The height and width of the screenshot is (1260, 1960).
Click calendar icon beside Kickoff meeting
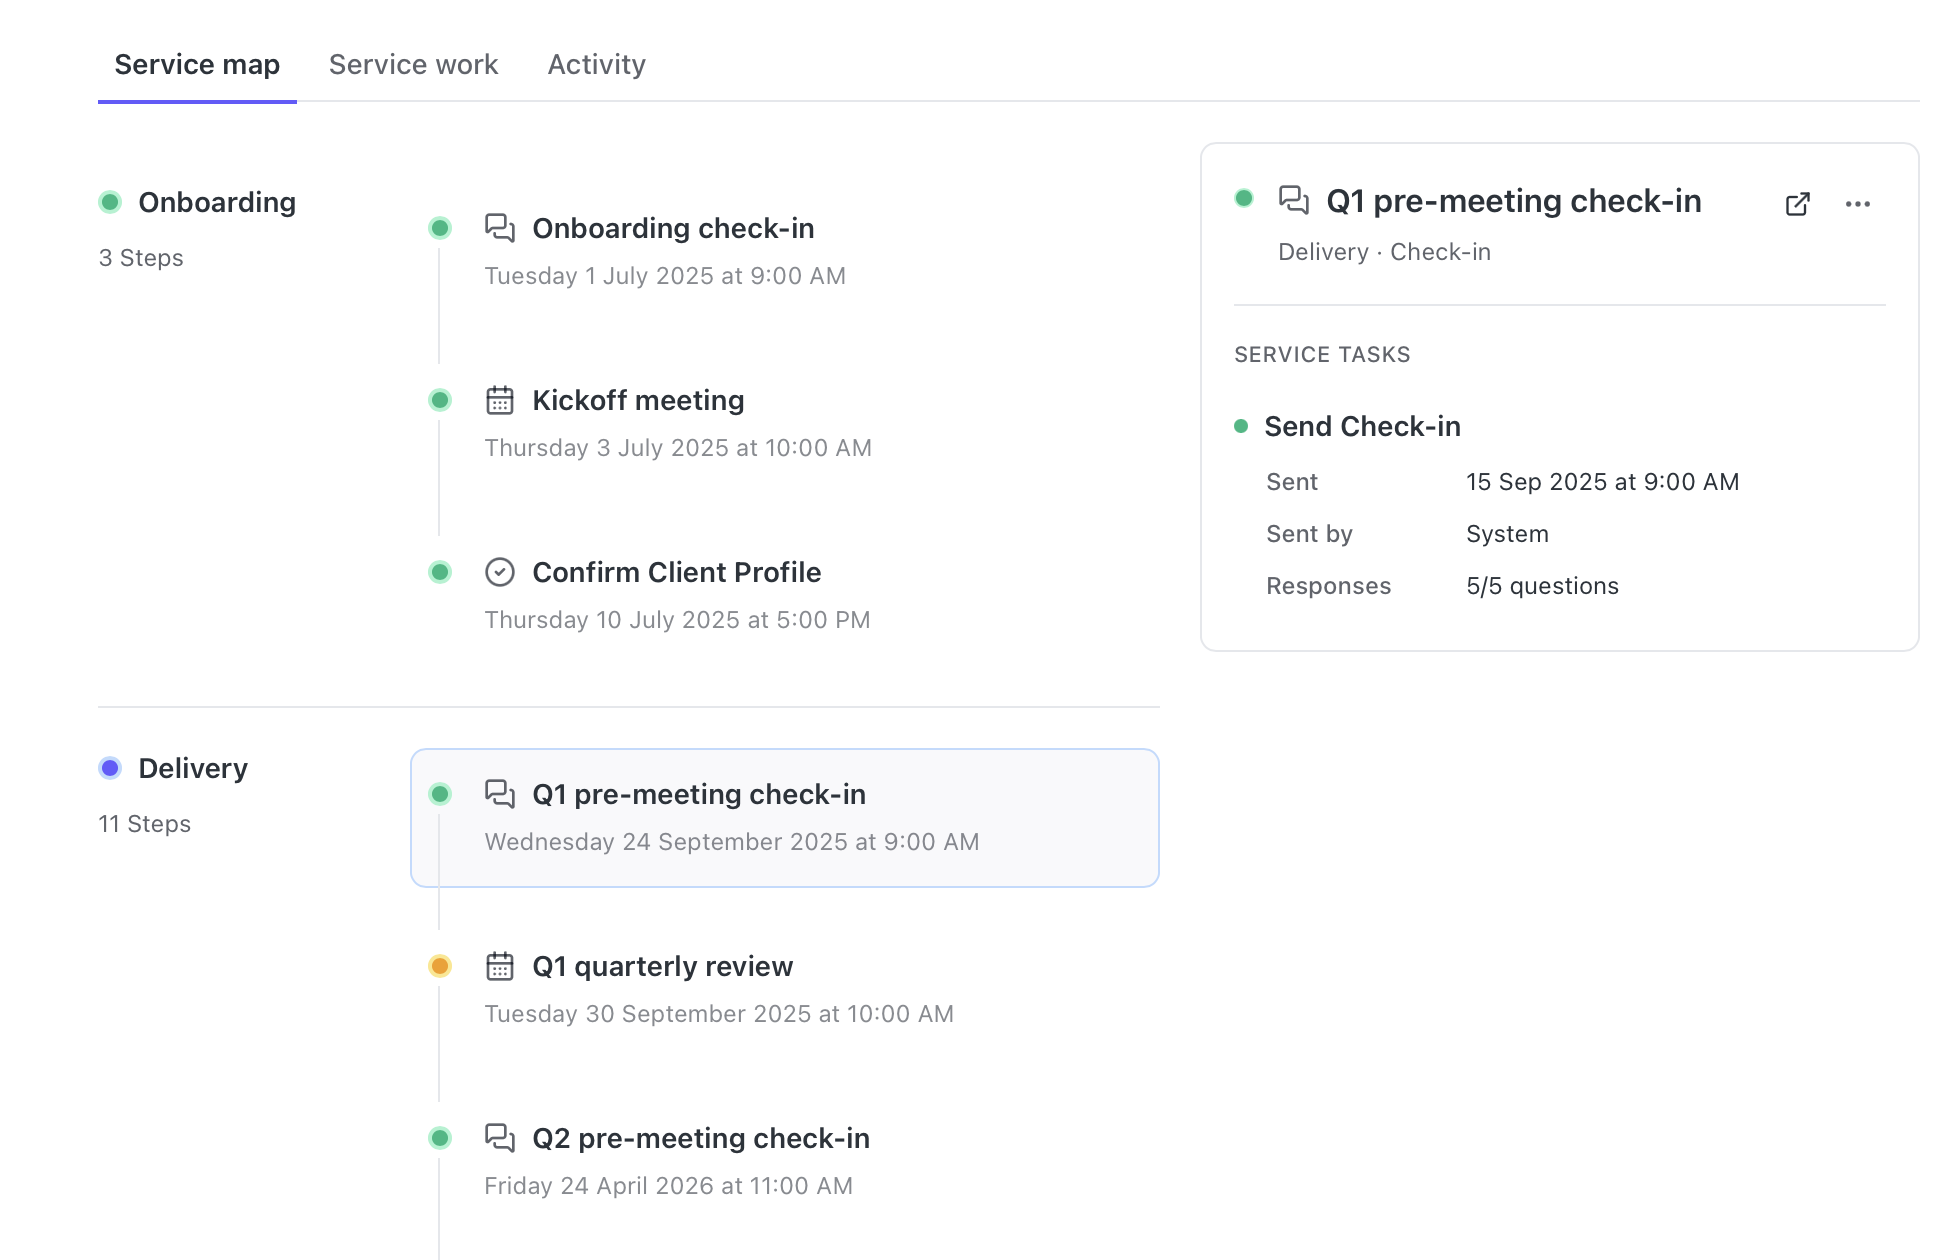tap(500, 400)
